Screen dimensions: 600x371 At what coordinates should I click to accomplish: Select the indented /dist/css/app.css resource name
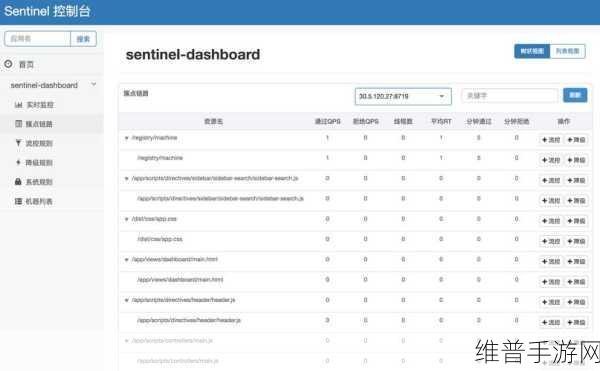[x=160, y=239]
